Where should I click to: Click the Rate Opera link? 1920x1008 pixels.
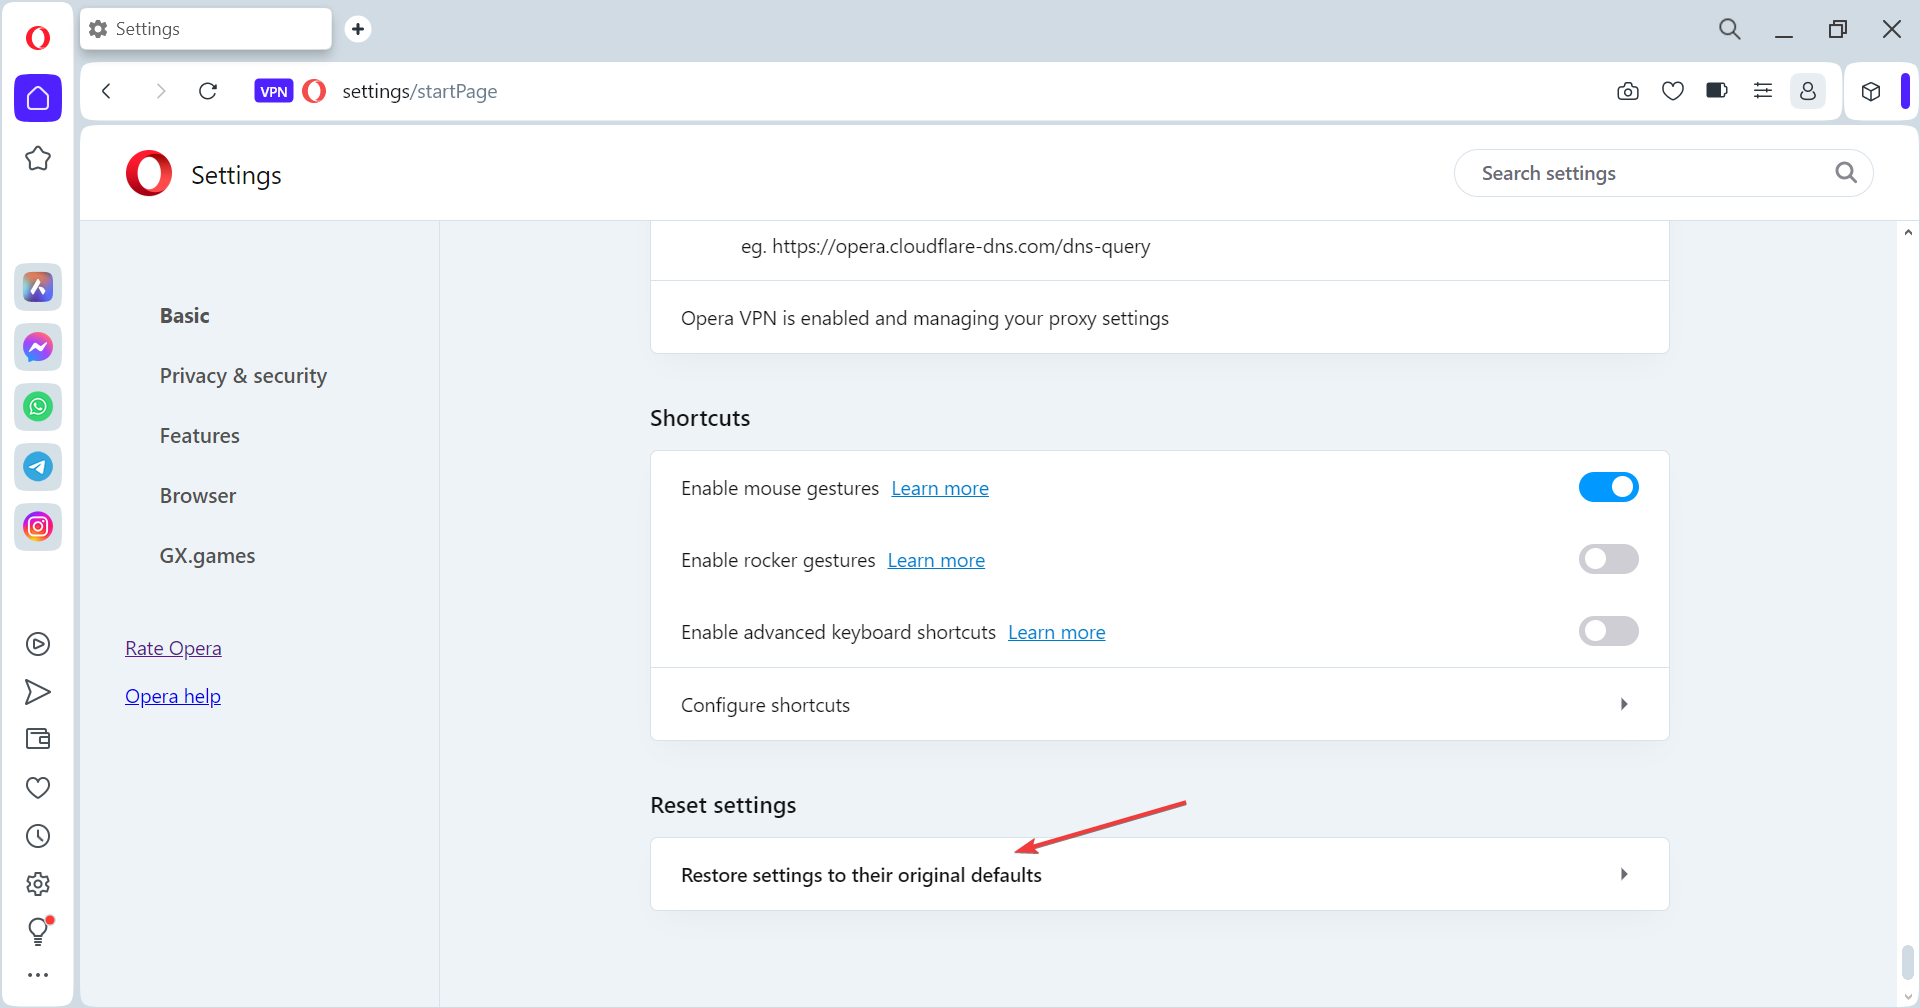173,648
